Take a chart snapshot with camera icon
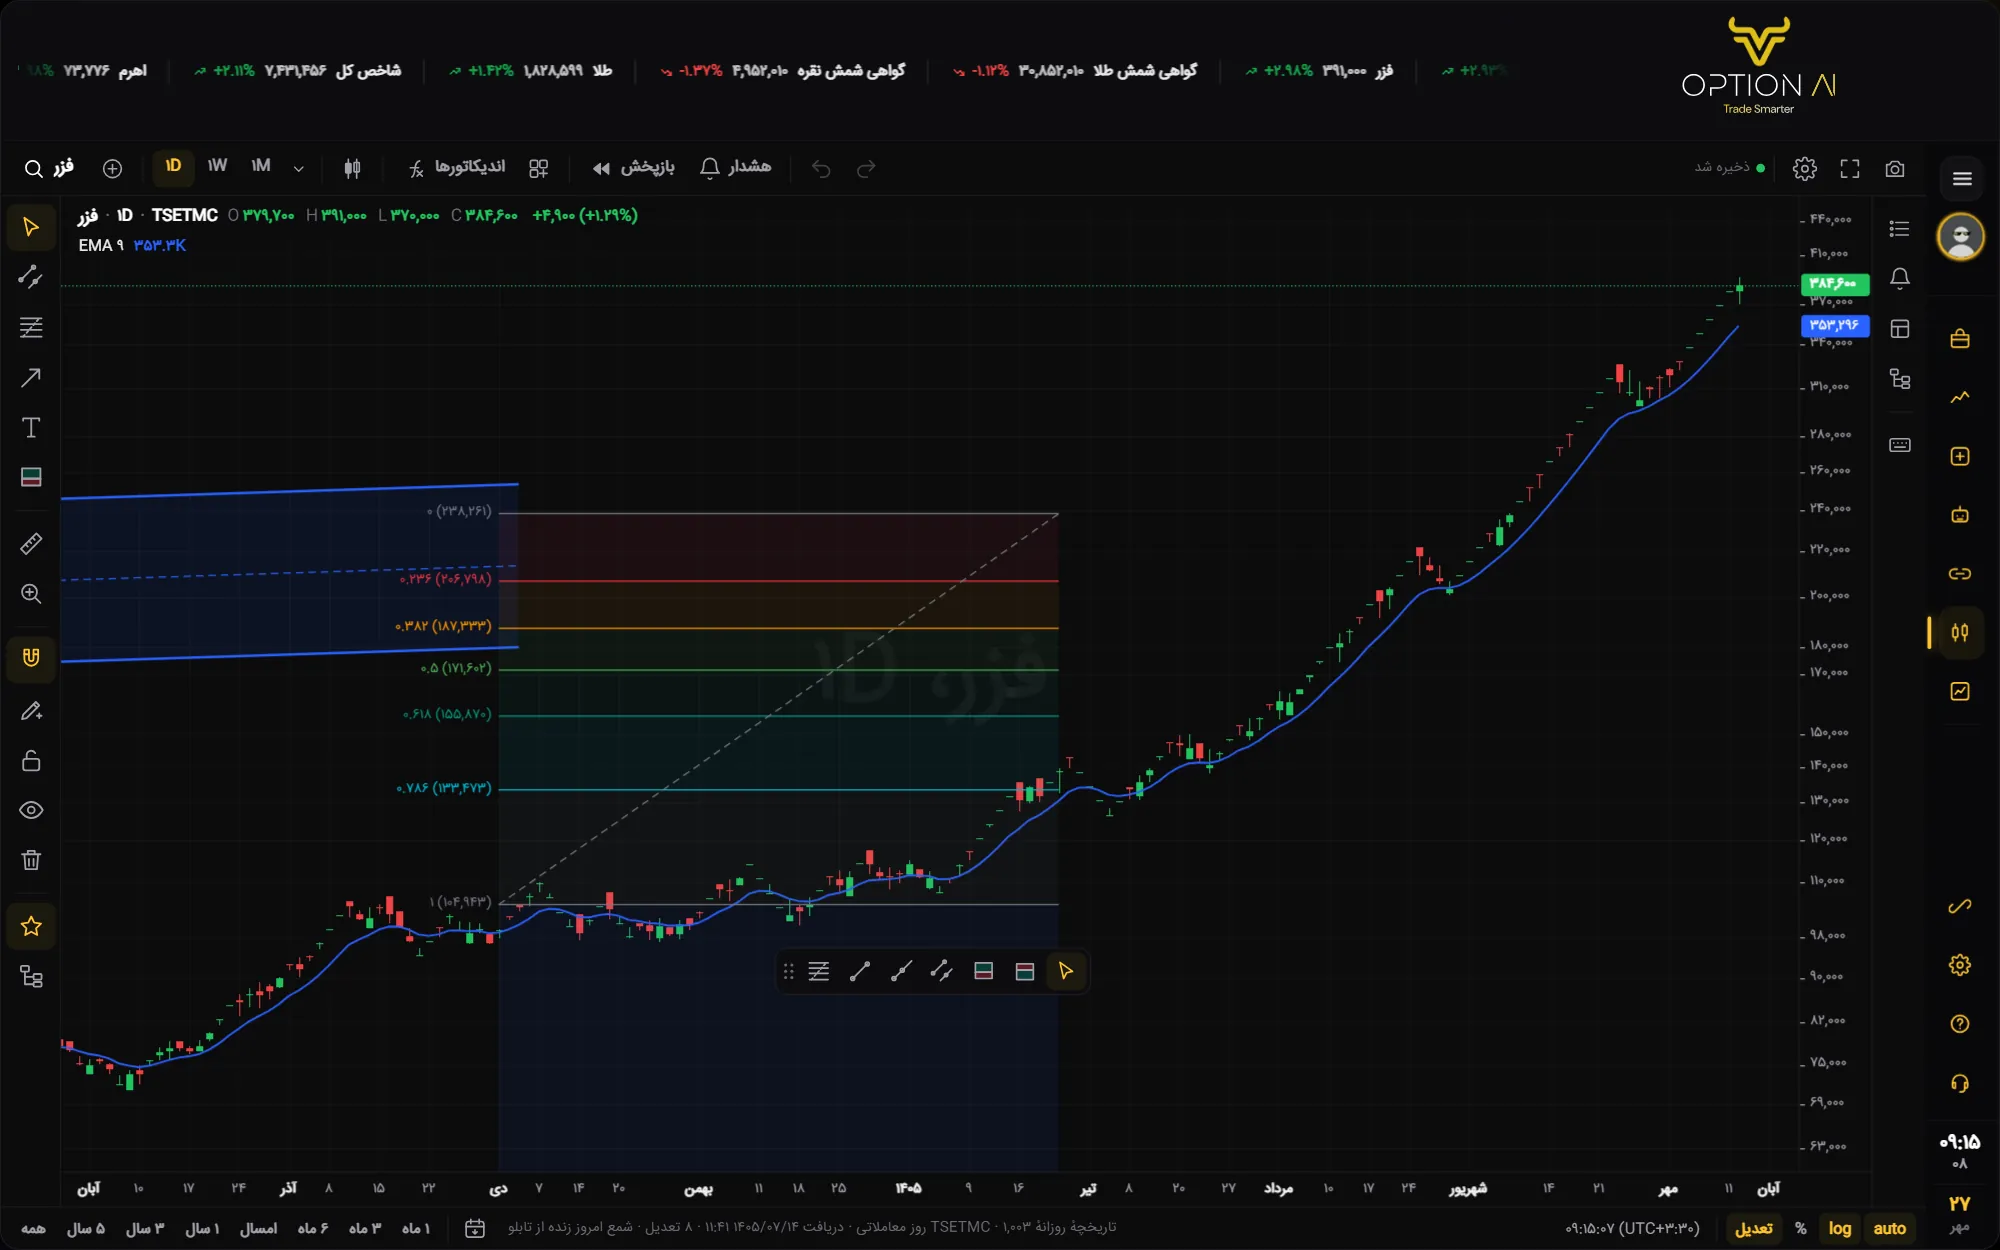Image resolution: width=2000 pixels, height=1250 pixels. [1895, 168]
